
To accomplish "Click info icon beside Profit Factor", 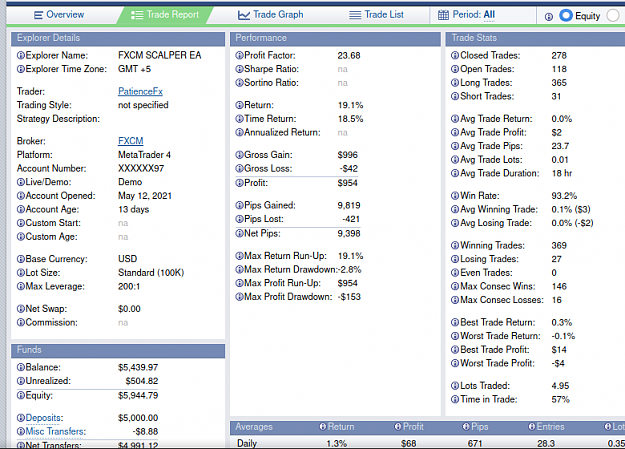I will pyautogui.click(x=239, y=55).
